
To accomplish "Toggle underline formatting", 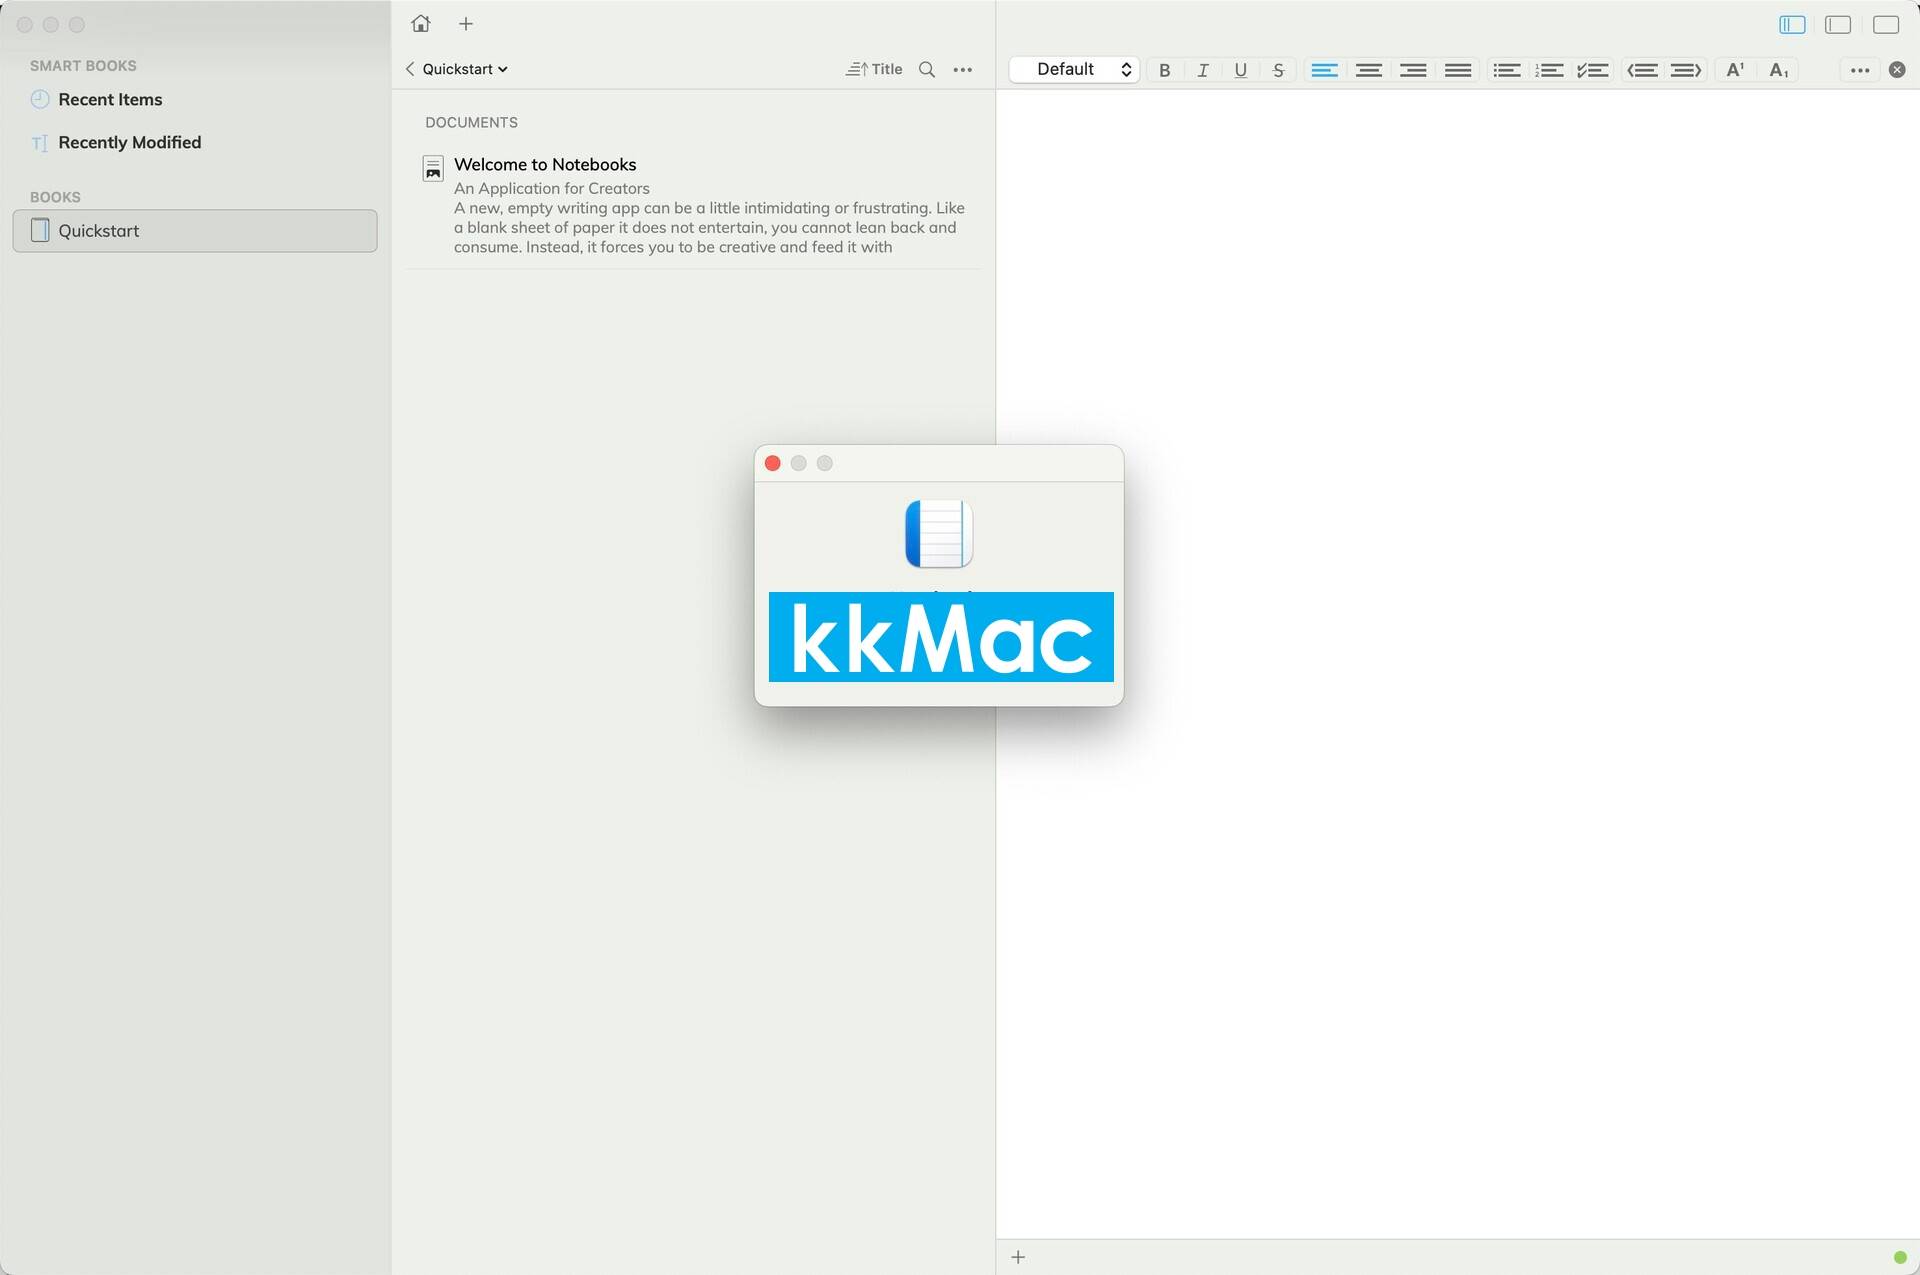I will 1240,70.
